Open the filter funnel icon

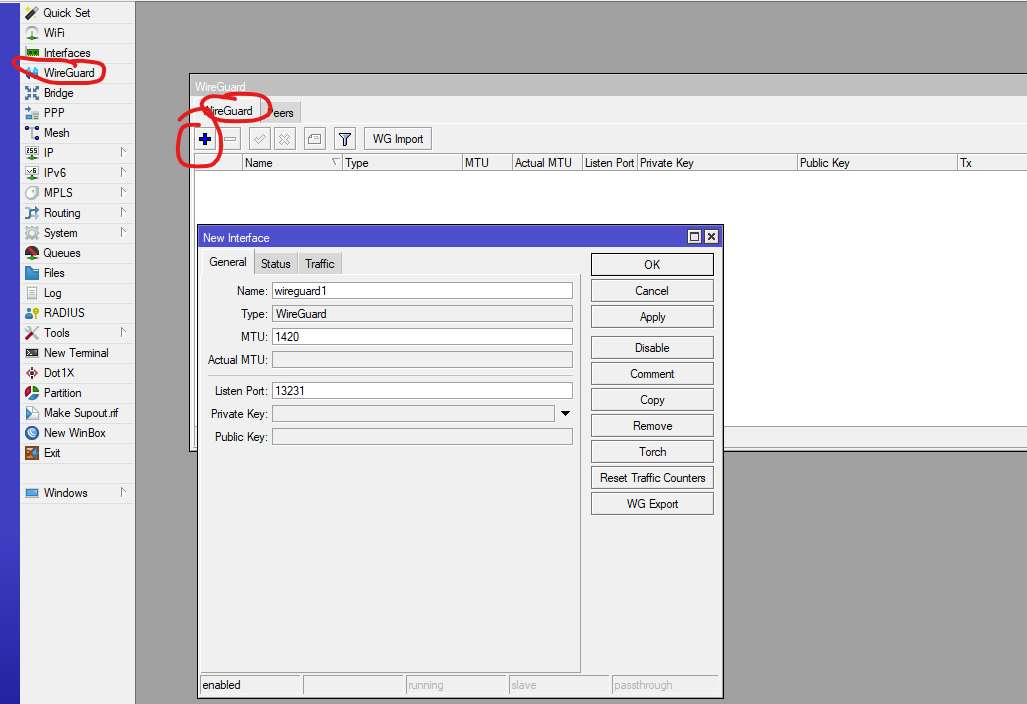click(345, 139)
